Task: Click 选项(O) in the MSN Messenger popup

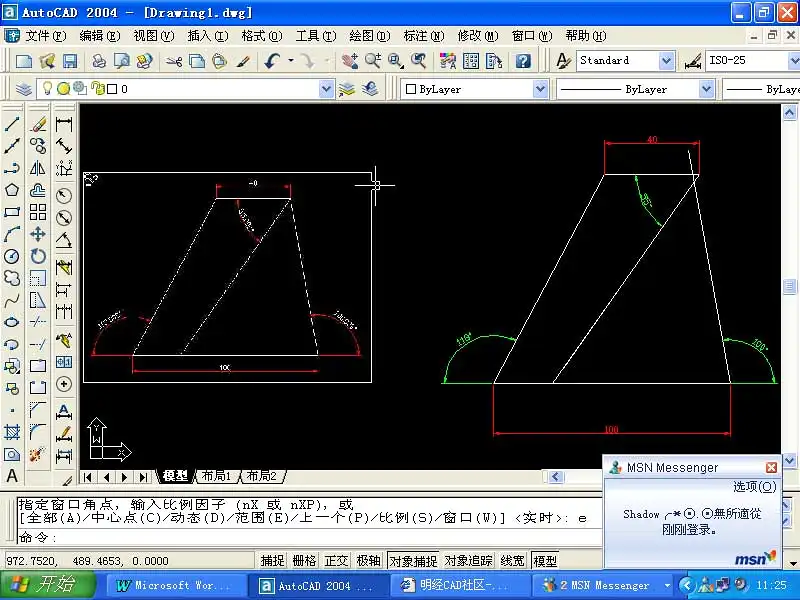Action: point(755,487)
